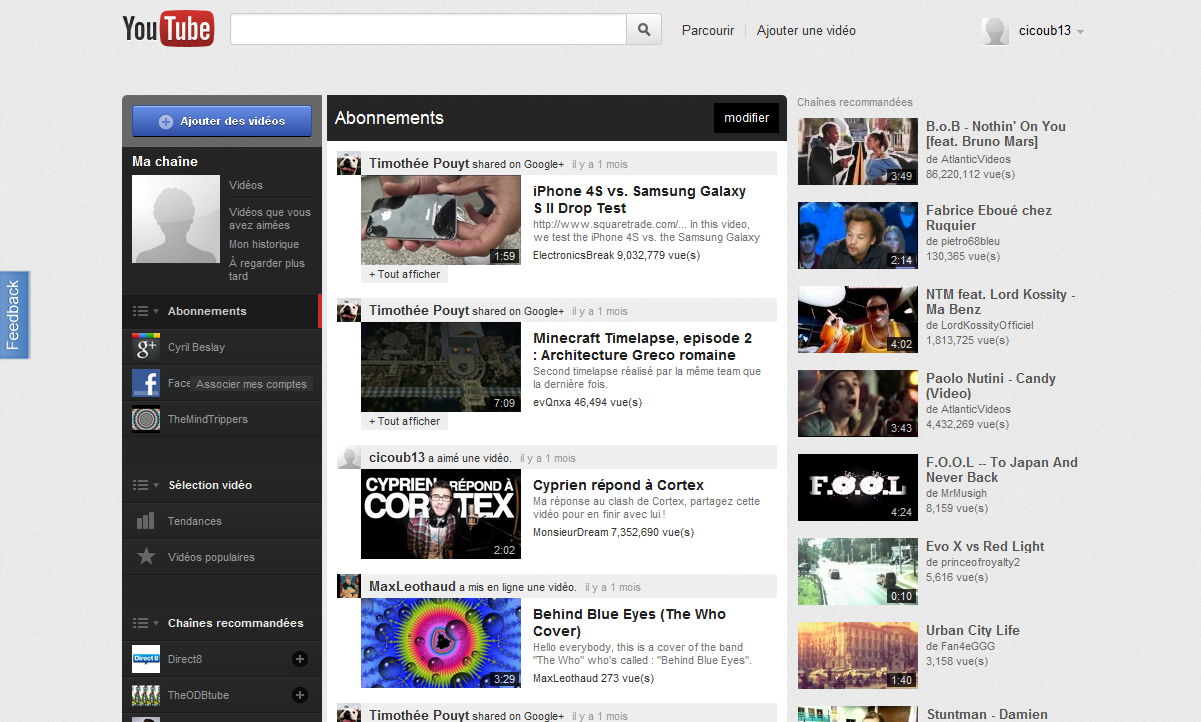The width and height of the screenshot is (1201, 722).
Task: Open Tendances section
Action: [x=195, y=521]
